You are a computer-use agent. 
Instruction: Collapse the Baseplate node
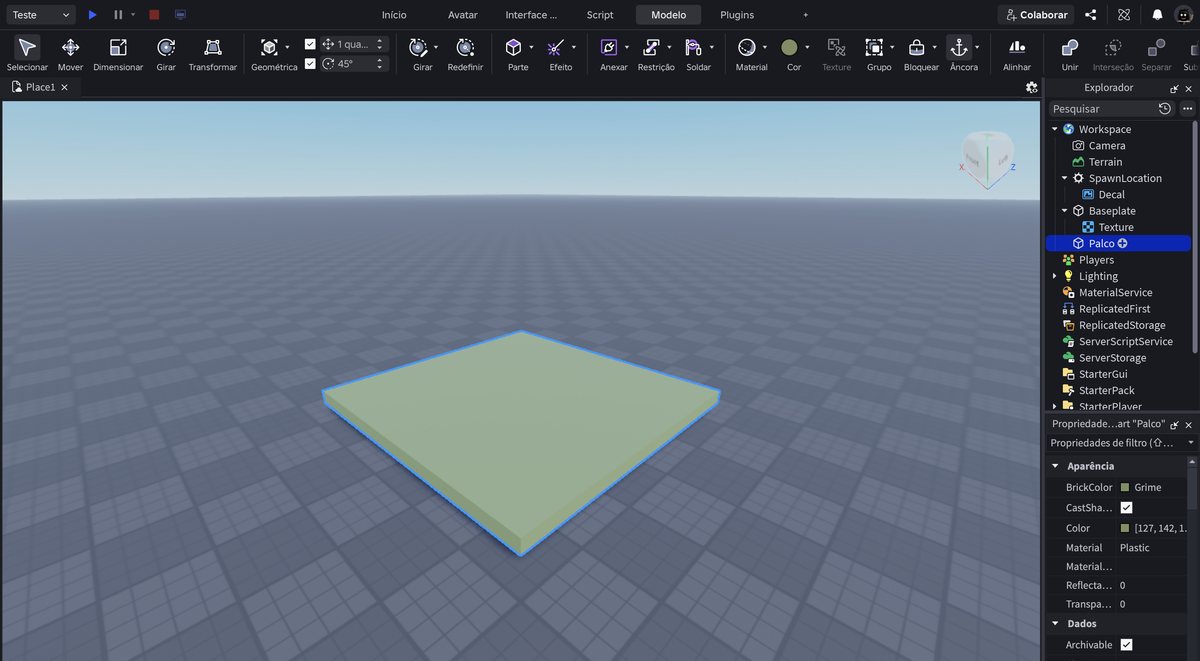[x=1064, y=211]
